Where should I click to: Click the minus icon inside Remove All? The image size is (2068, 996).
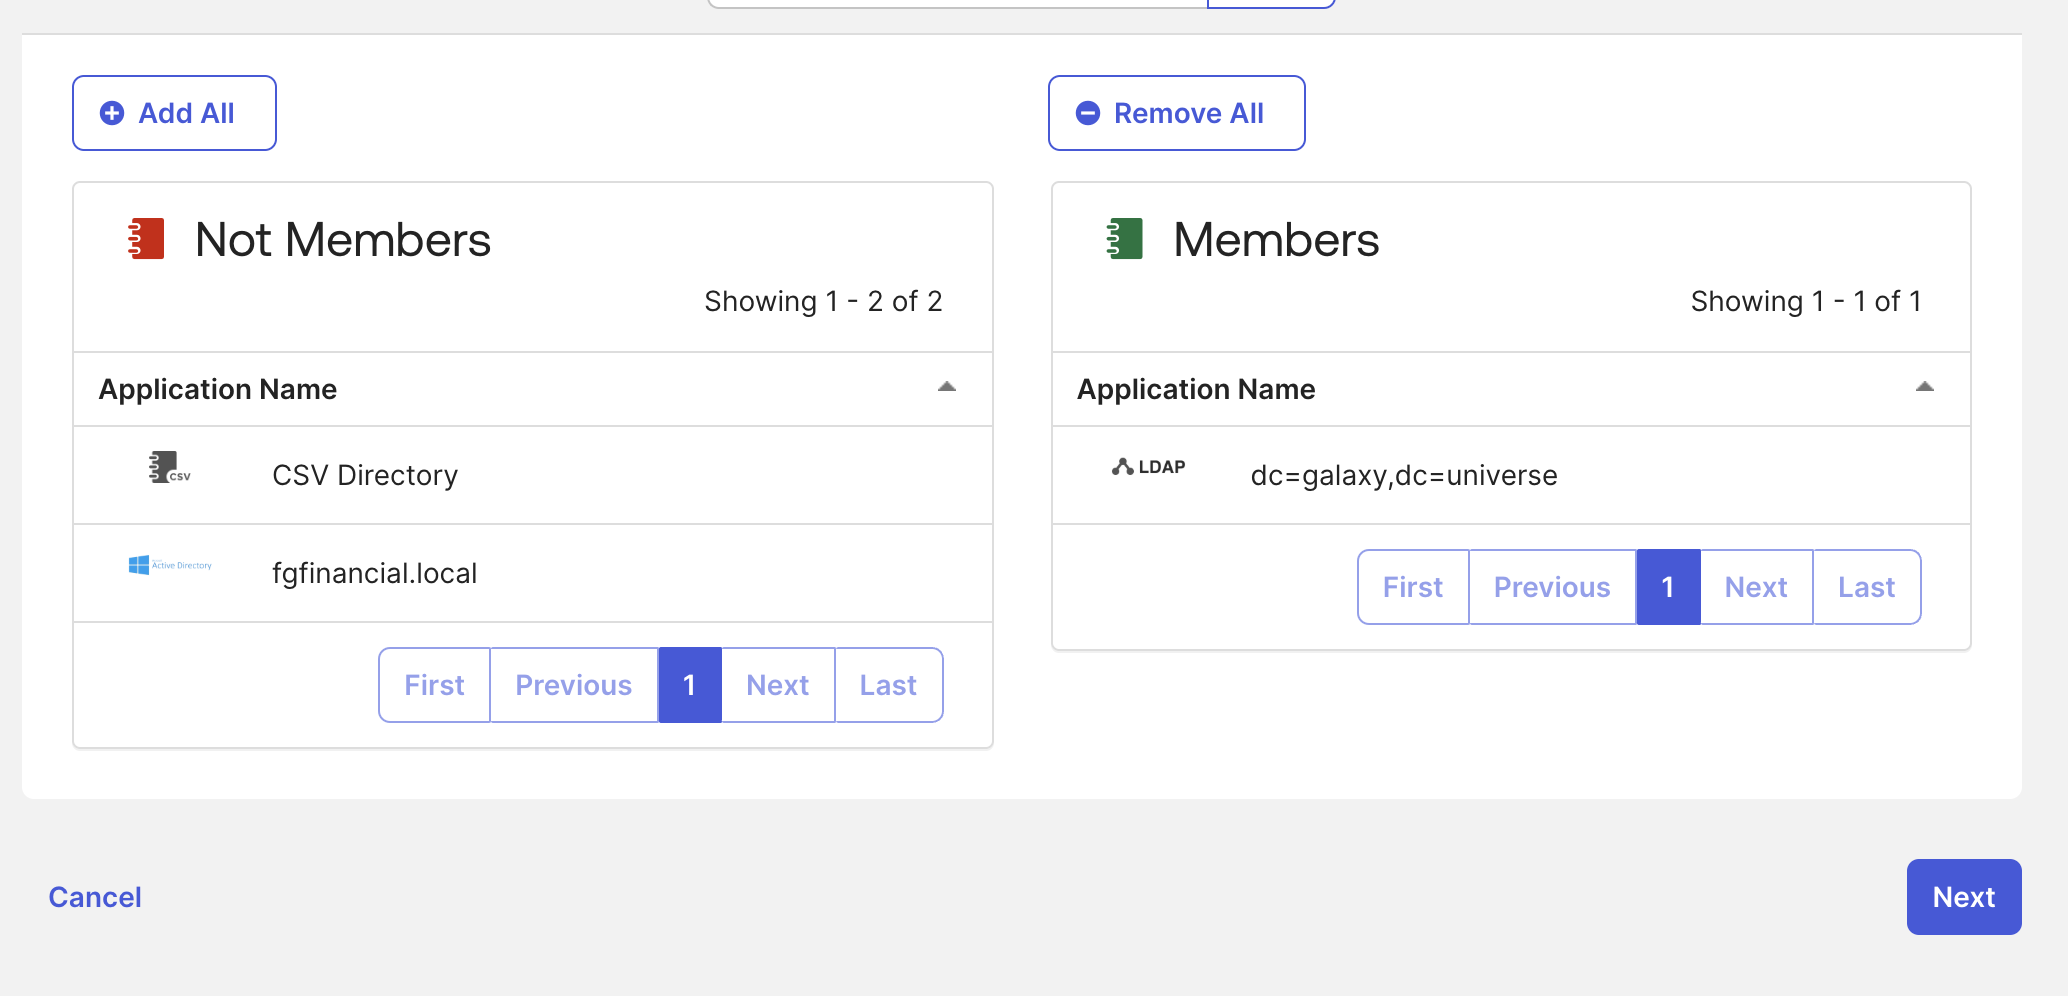[1087, 113]
